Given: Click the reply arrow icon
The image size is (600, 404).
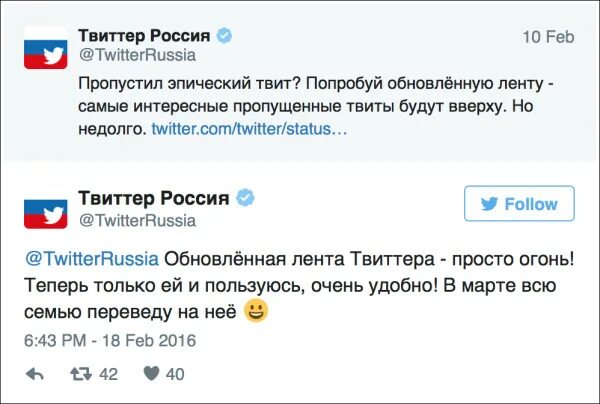Looking at the screenshot, I should [x=34, y=375].
